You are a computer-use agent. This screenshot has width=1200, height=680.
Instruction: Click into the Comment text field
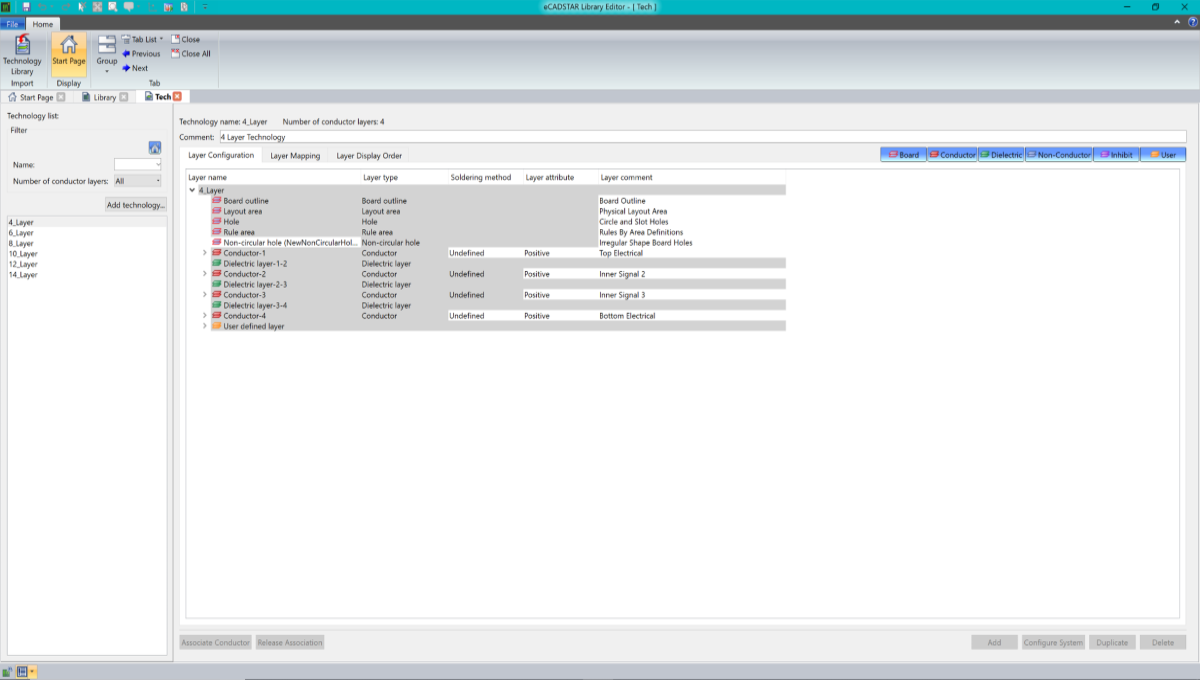tap(700, 137)
